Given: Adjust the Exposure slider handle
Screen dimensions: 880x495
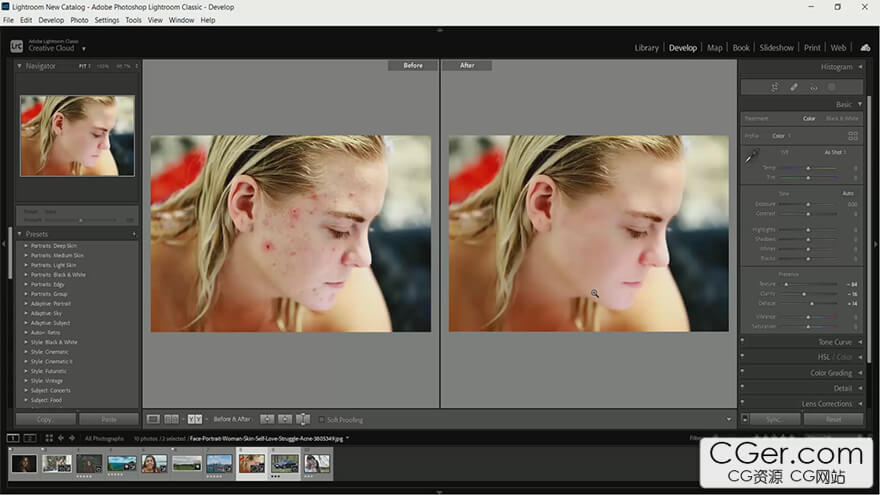Looking at the screenshot, I should (808, 204).
